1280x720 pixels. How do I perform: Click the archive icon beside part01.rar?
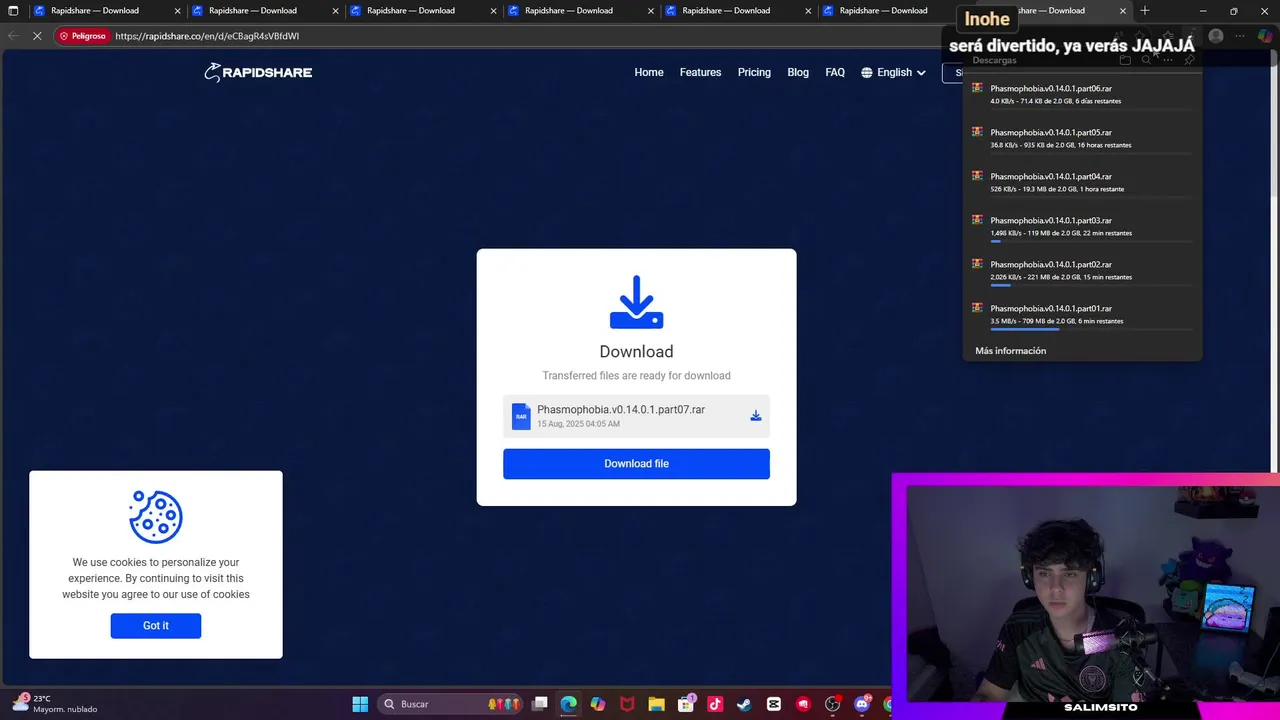click(977, 308)
